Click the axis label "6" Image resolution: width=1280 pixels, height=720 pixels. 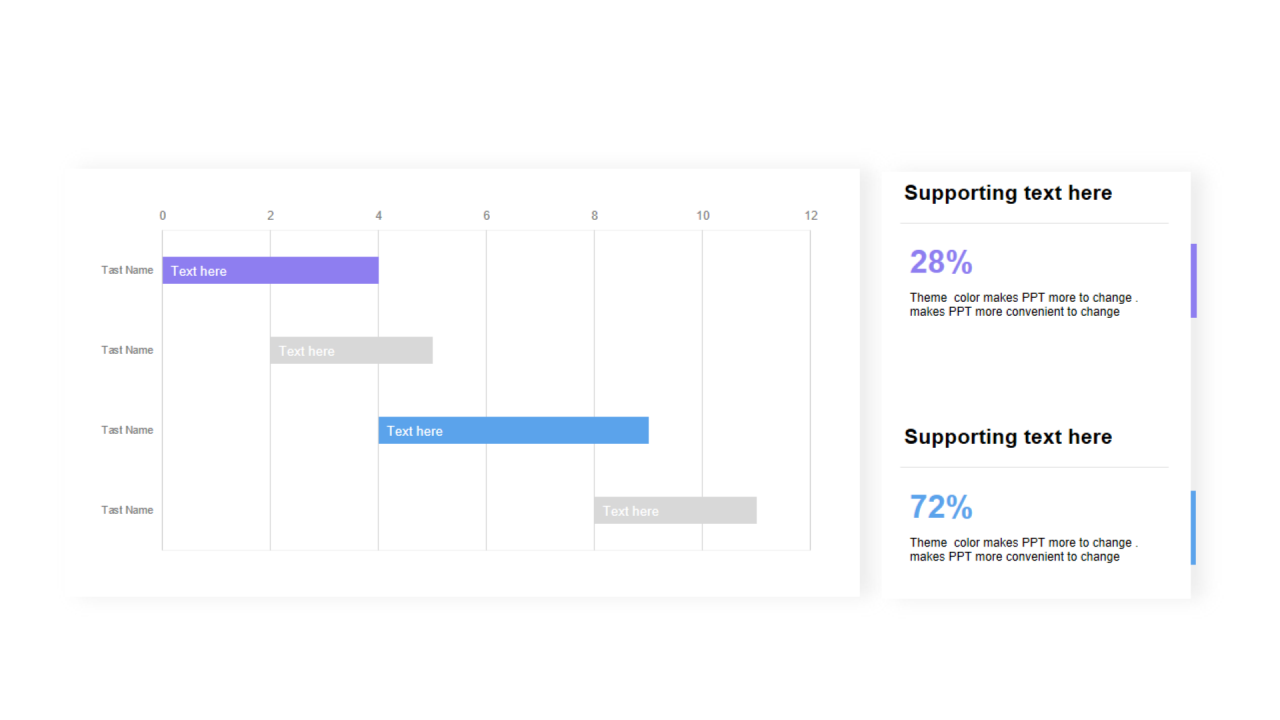click(x=487, y=216)
